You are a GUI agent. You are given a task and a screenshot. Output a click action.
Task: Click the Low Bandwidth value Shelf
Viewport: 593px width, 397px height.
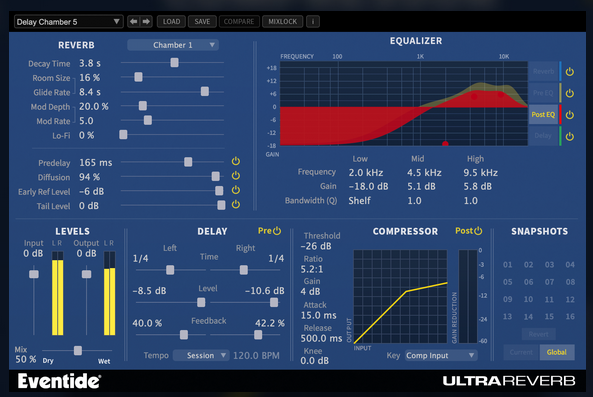point(359,200)
